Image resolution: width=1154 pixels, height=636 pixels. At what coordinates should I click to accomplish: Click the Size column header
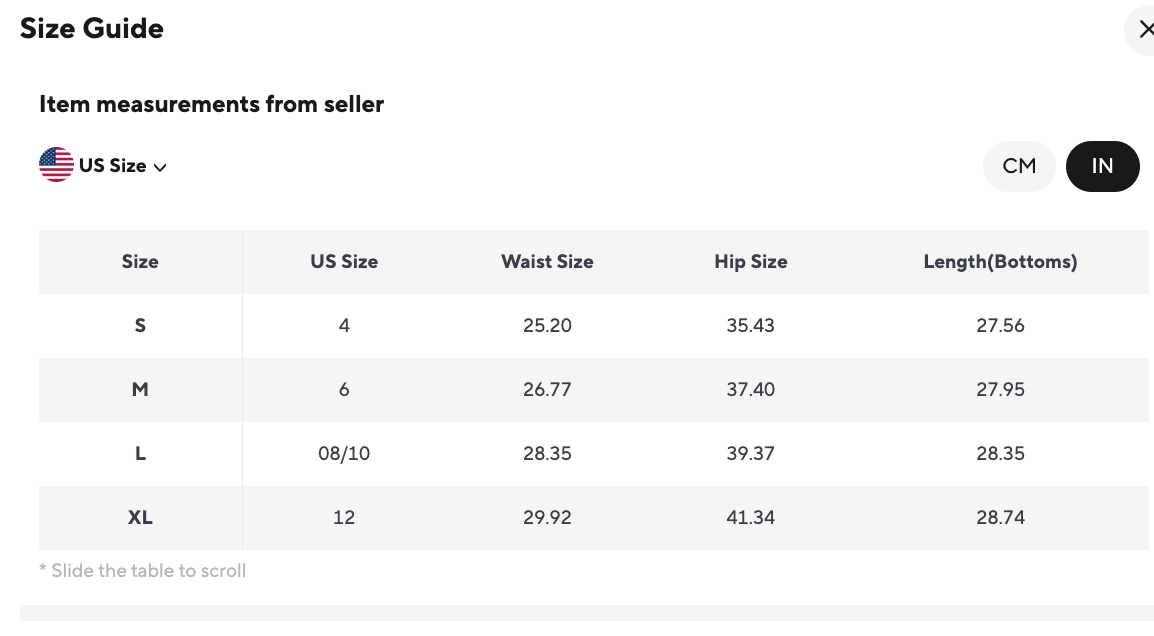[140, 262]
